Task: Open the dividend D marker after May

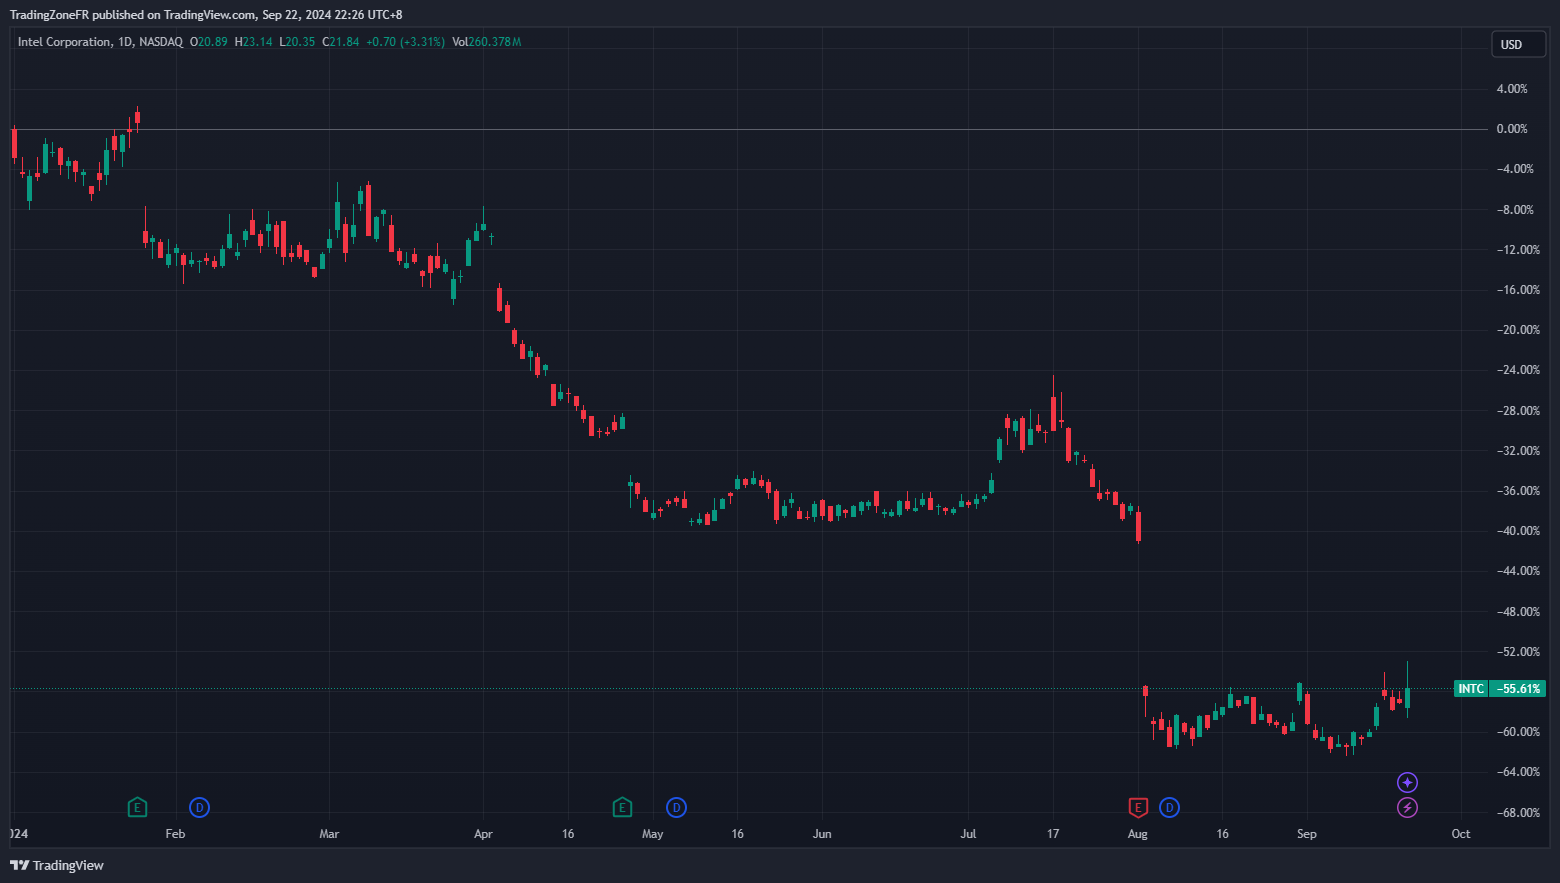Action: tap(676, 807)
